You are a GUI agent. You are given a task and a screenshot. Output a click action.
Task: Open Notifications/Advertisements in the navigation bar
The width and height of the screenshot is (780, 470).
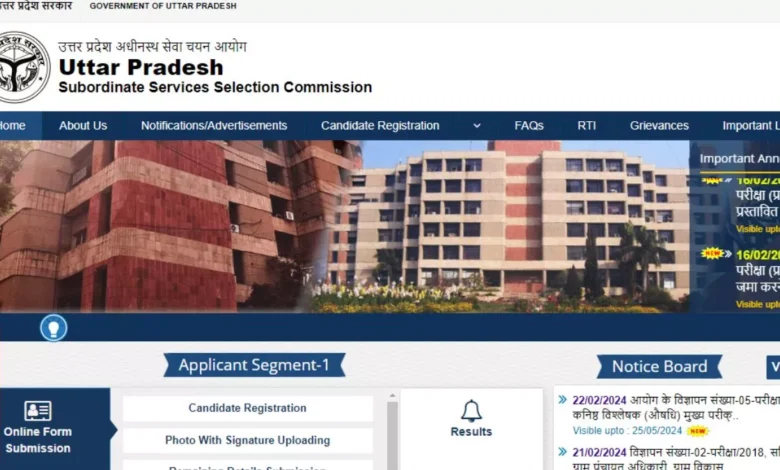[214, 126]
